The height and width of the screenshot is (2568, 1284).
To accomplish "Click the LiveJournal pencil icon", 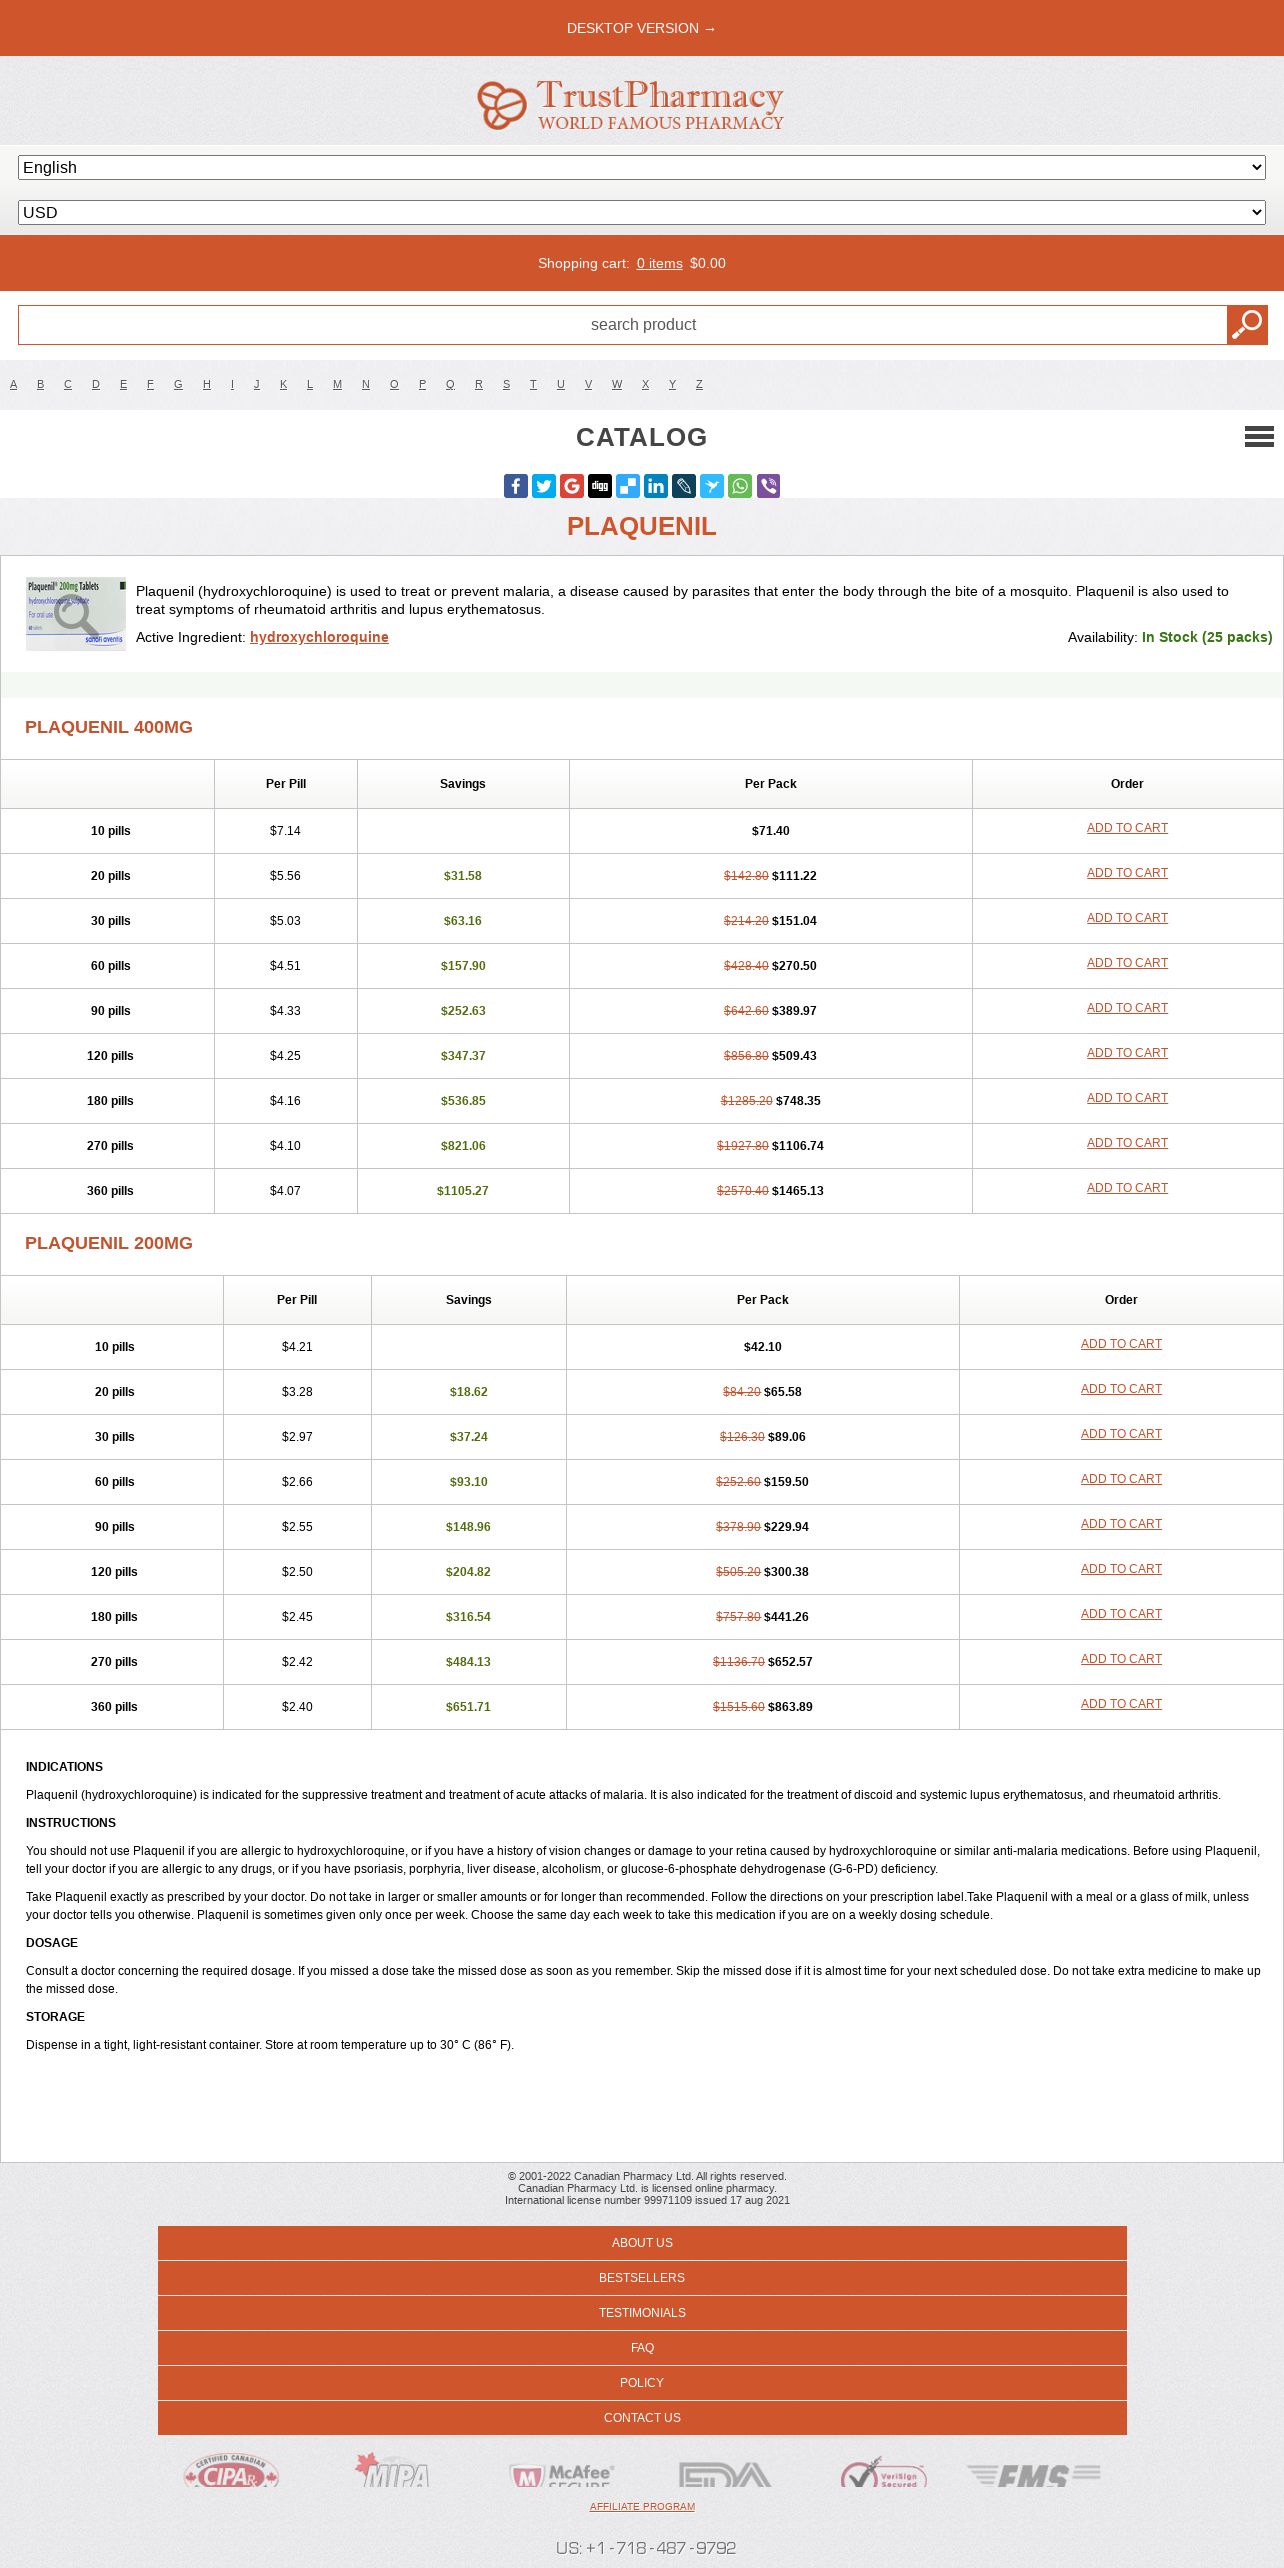I will pyautogui.click(x=684, y=486).
